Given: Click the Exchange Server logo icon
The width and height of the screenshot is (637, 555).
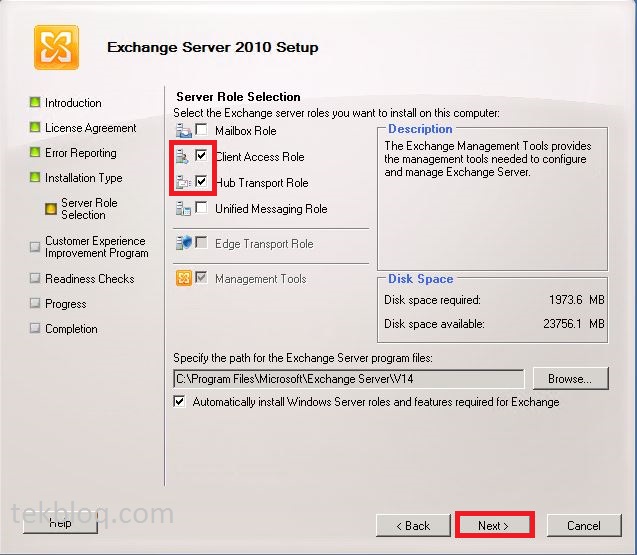Looking at the screenshot, I should (x=56, y=47).
